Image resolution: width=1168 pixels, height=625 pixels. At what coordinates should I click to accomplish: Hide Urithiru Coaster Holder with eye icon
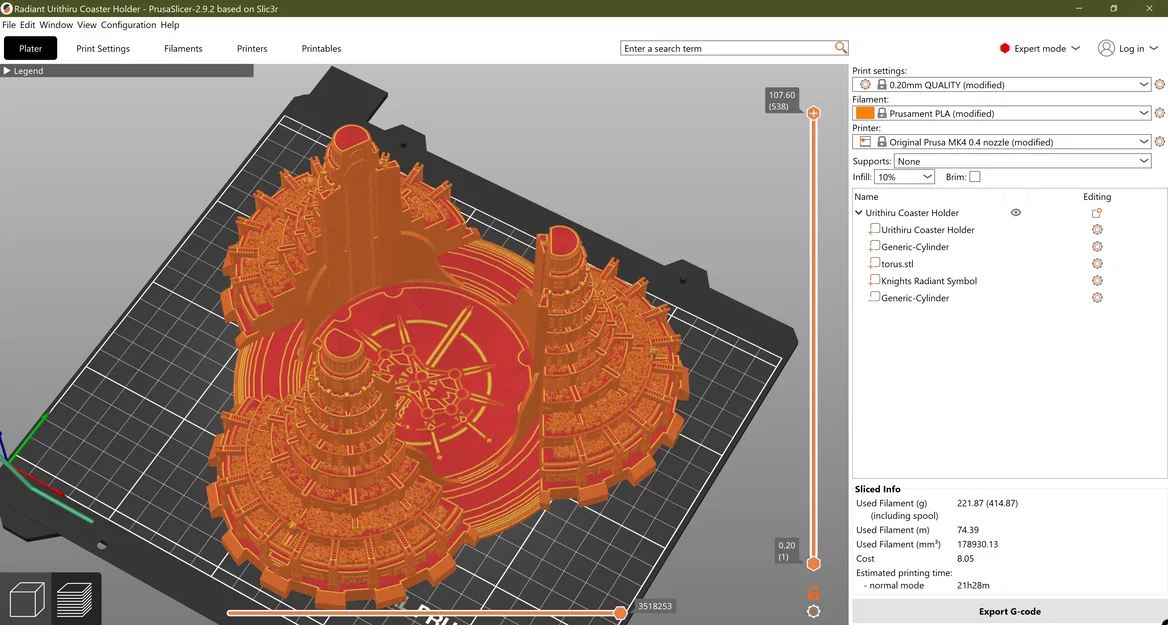[x=1016, y=213]
